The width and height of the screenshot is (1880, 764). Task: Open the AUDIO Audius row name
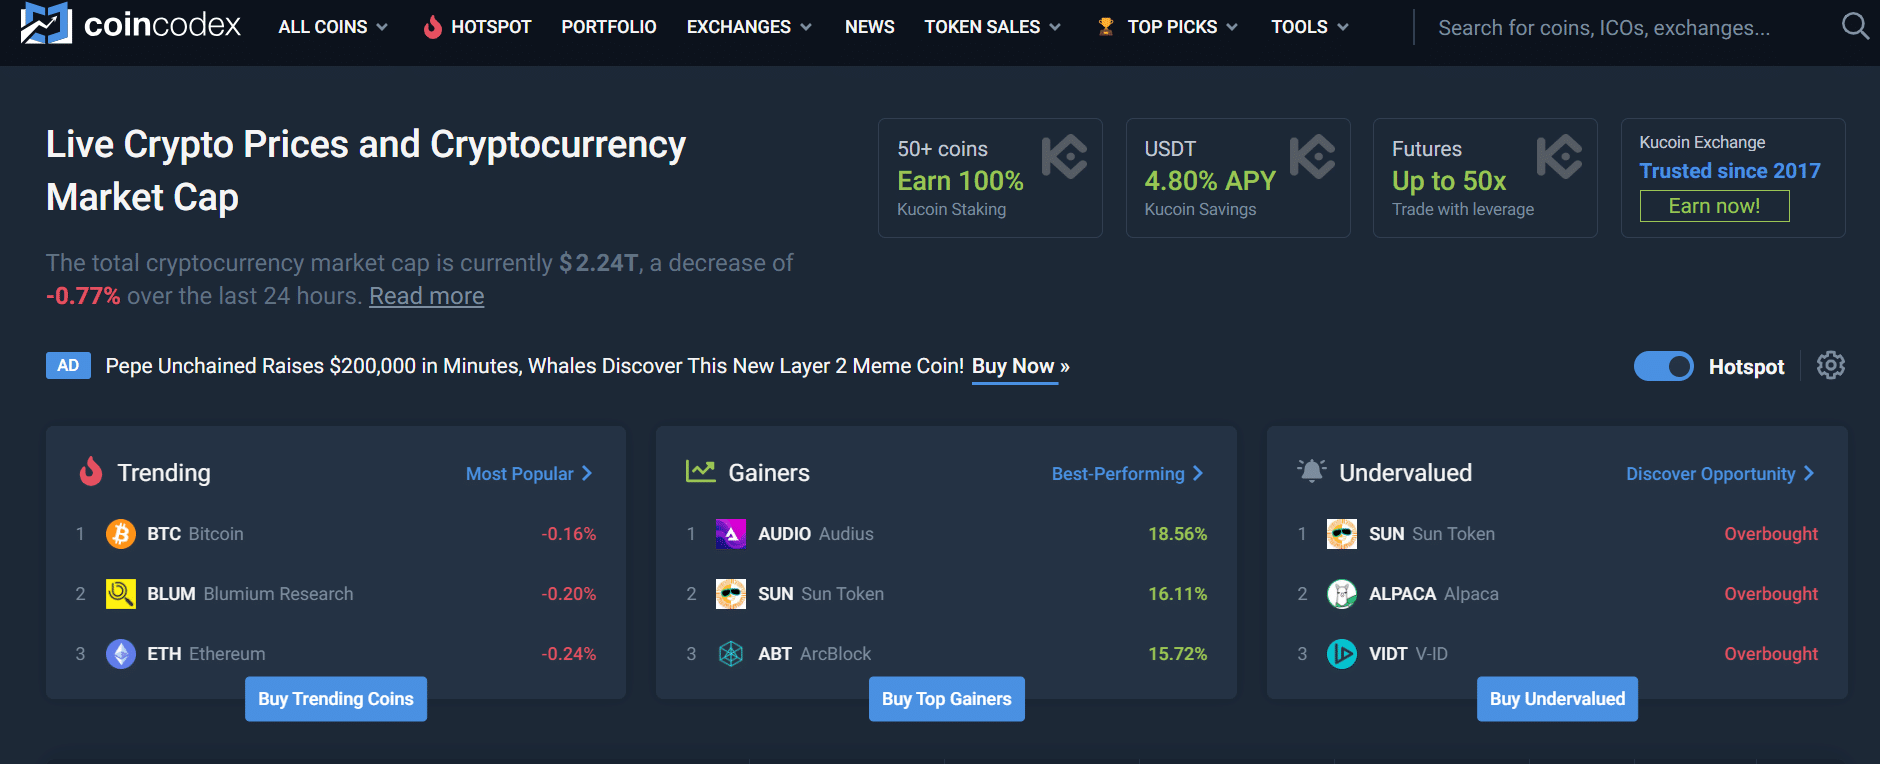point(816,534)
